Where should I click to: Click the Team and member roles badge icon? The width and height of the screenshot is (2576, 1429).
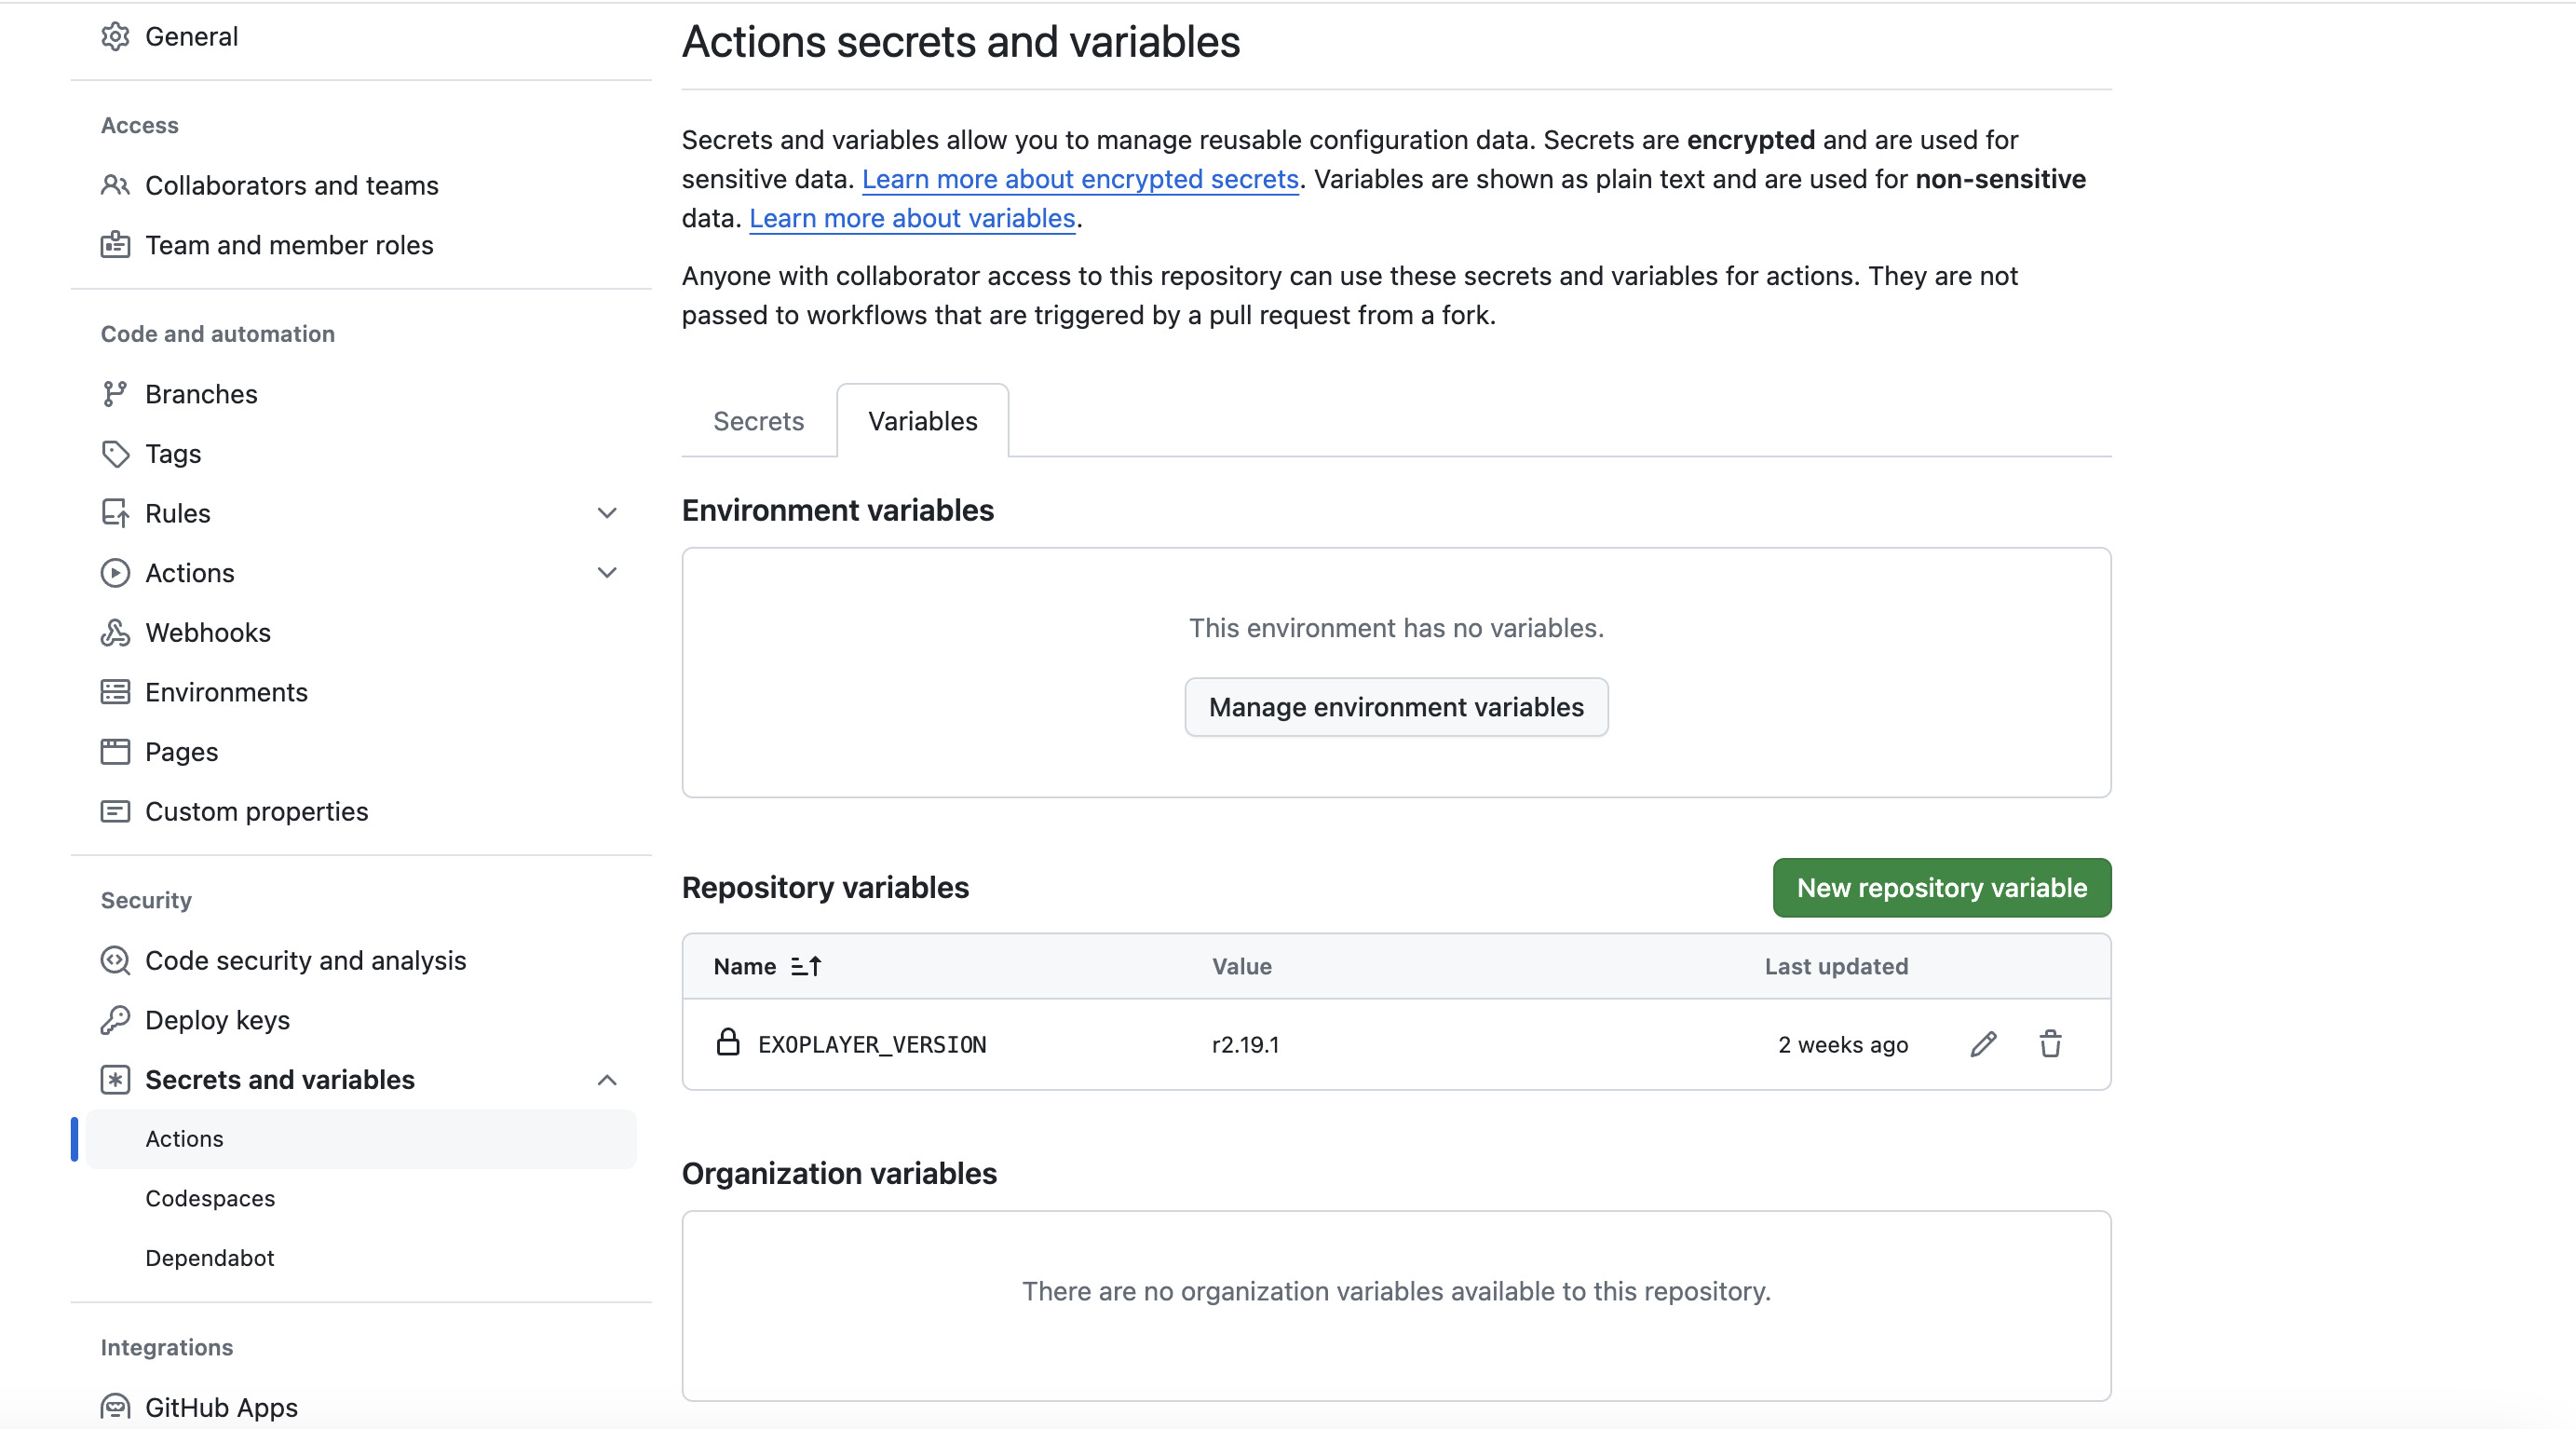point(115,245)
